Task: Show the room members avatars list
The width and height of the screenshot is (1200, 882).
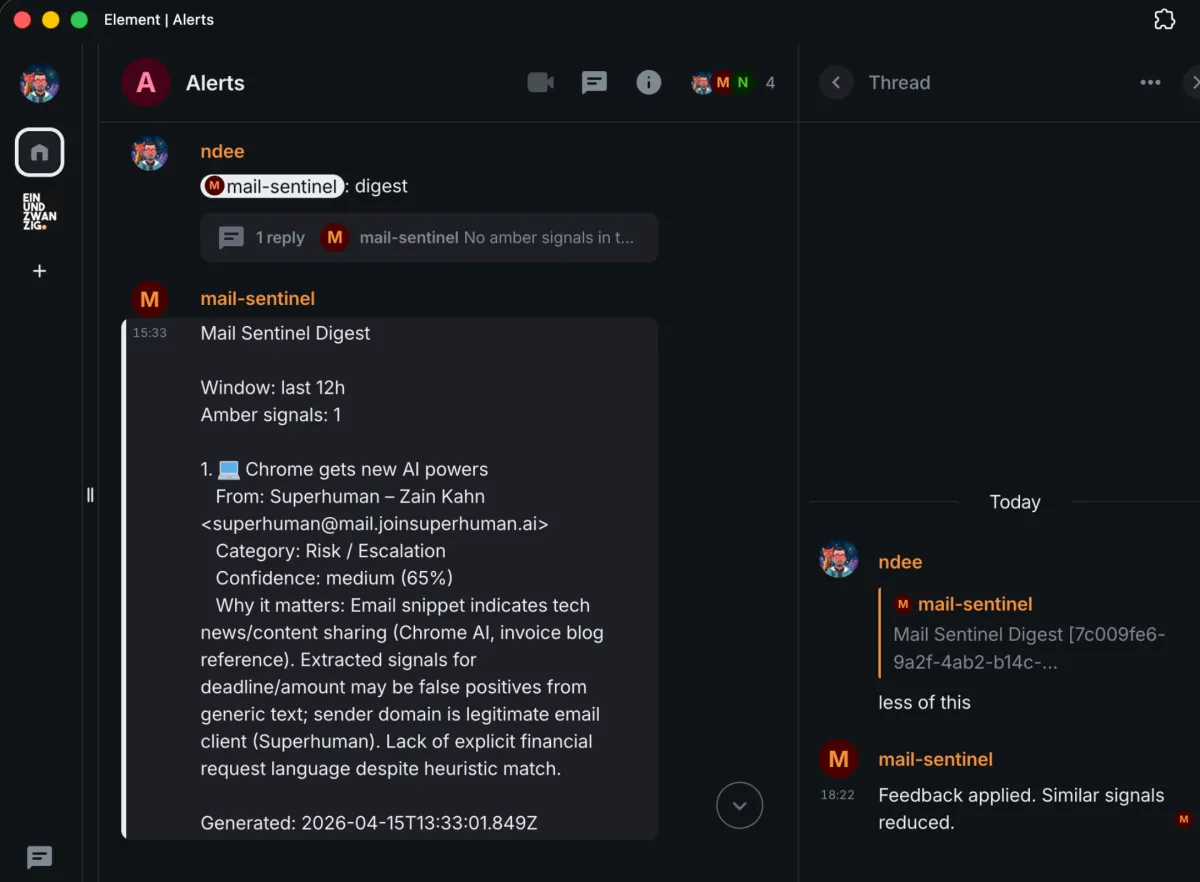Action: (x=732, y=82)
